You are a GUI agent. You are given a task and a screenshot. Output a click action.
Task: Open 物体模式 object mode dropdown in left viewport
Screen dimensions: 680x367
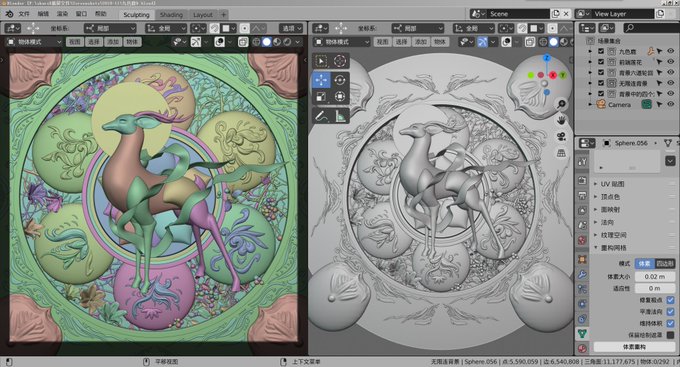point(36,42)
